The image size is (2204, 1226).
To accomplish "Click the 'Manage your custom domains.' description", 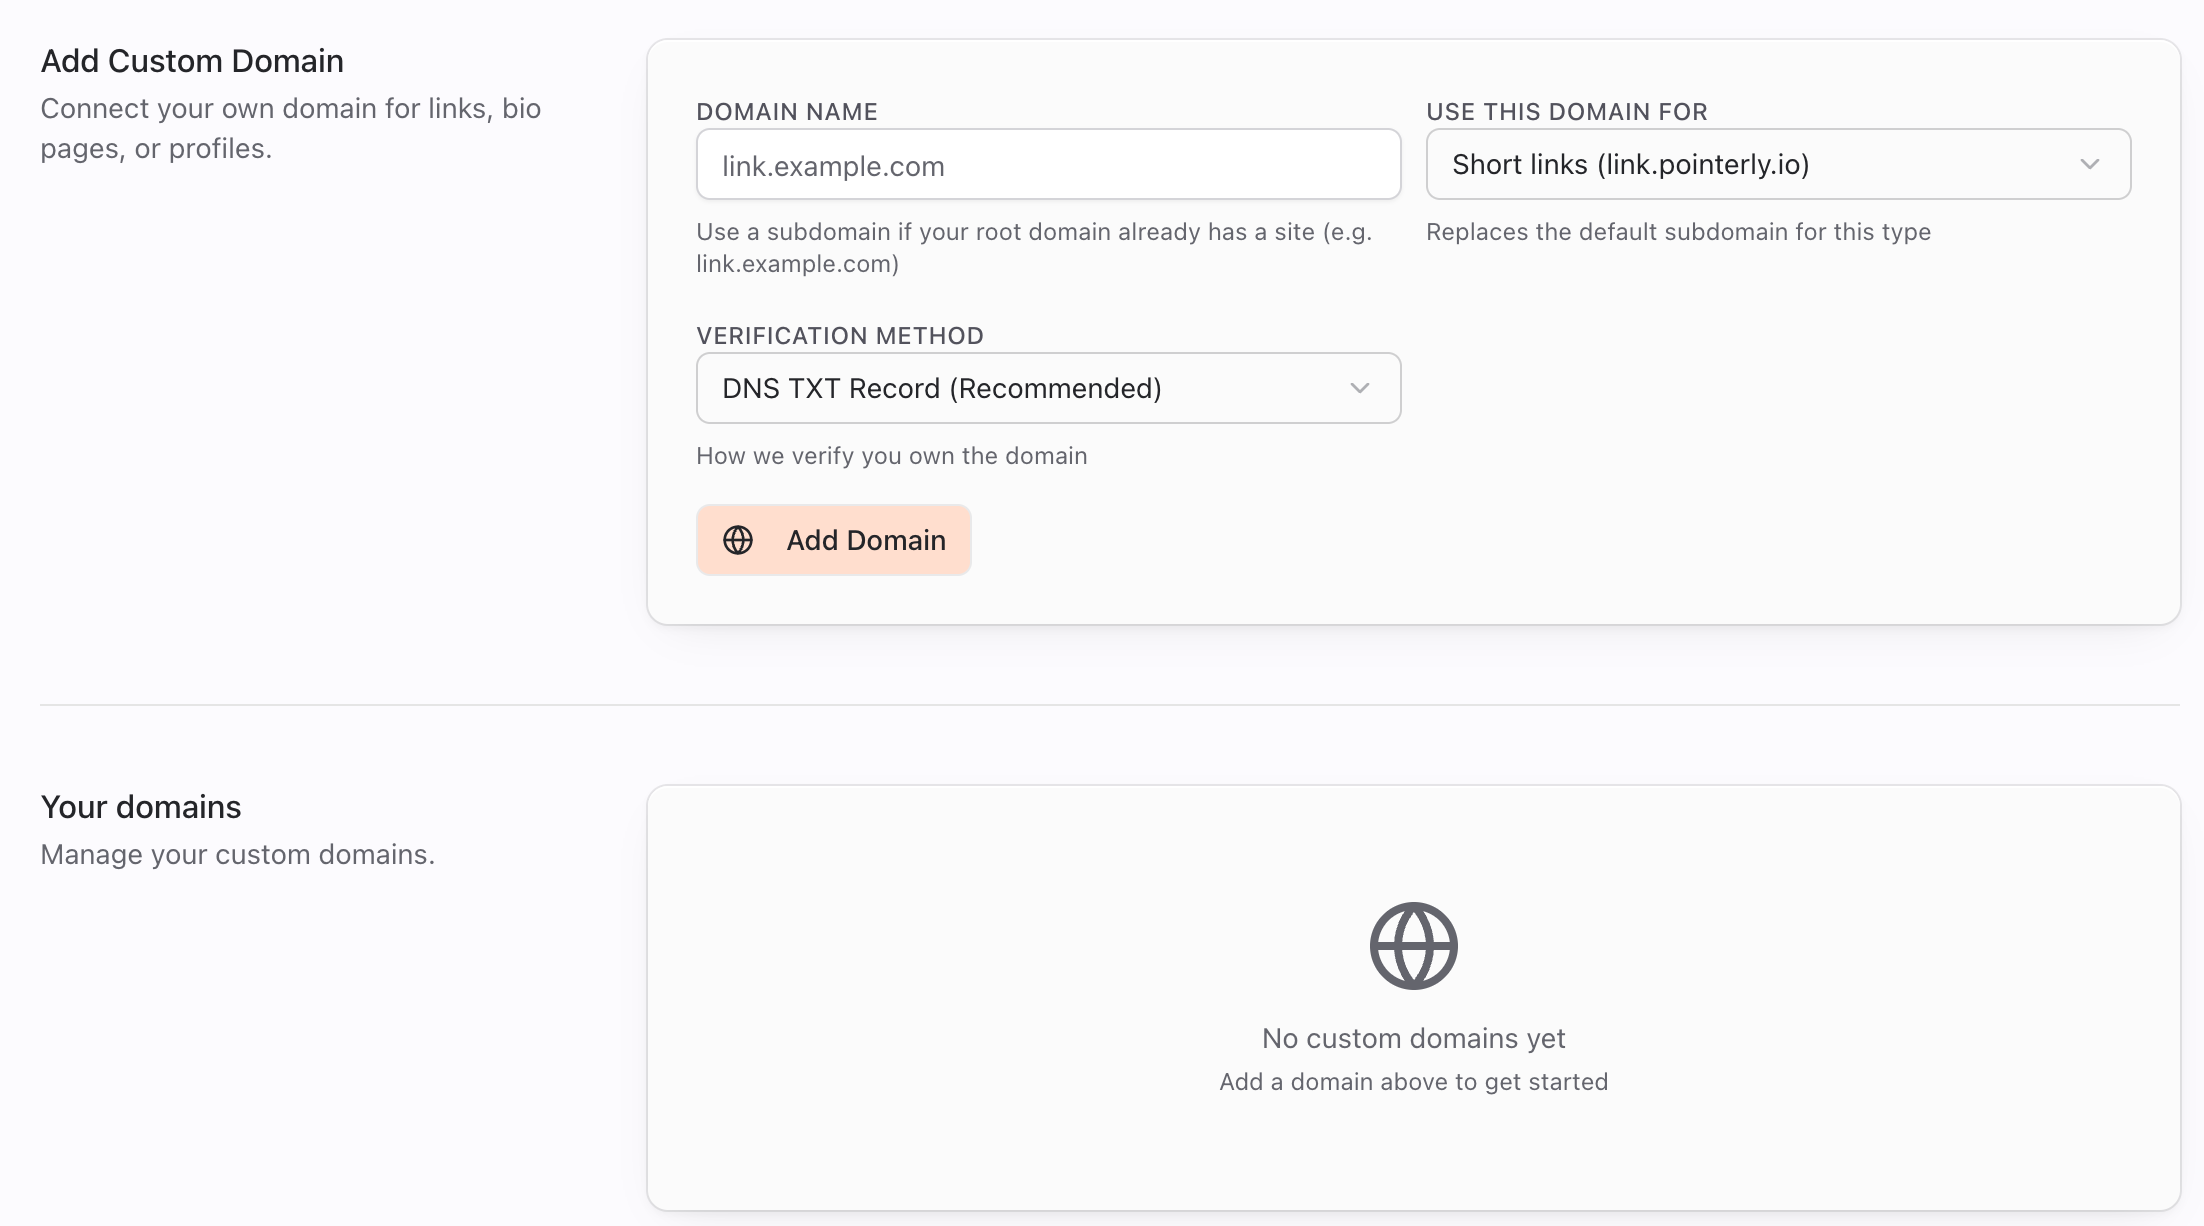I will point(238,855).
